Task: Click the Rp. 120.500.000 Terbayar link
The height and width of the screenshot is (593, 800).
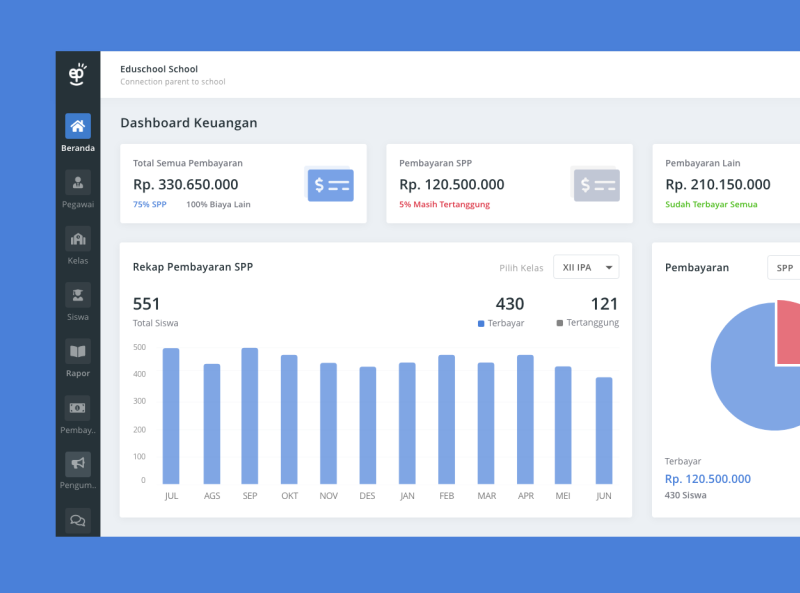Action: pos(708,479)
